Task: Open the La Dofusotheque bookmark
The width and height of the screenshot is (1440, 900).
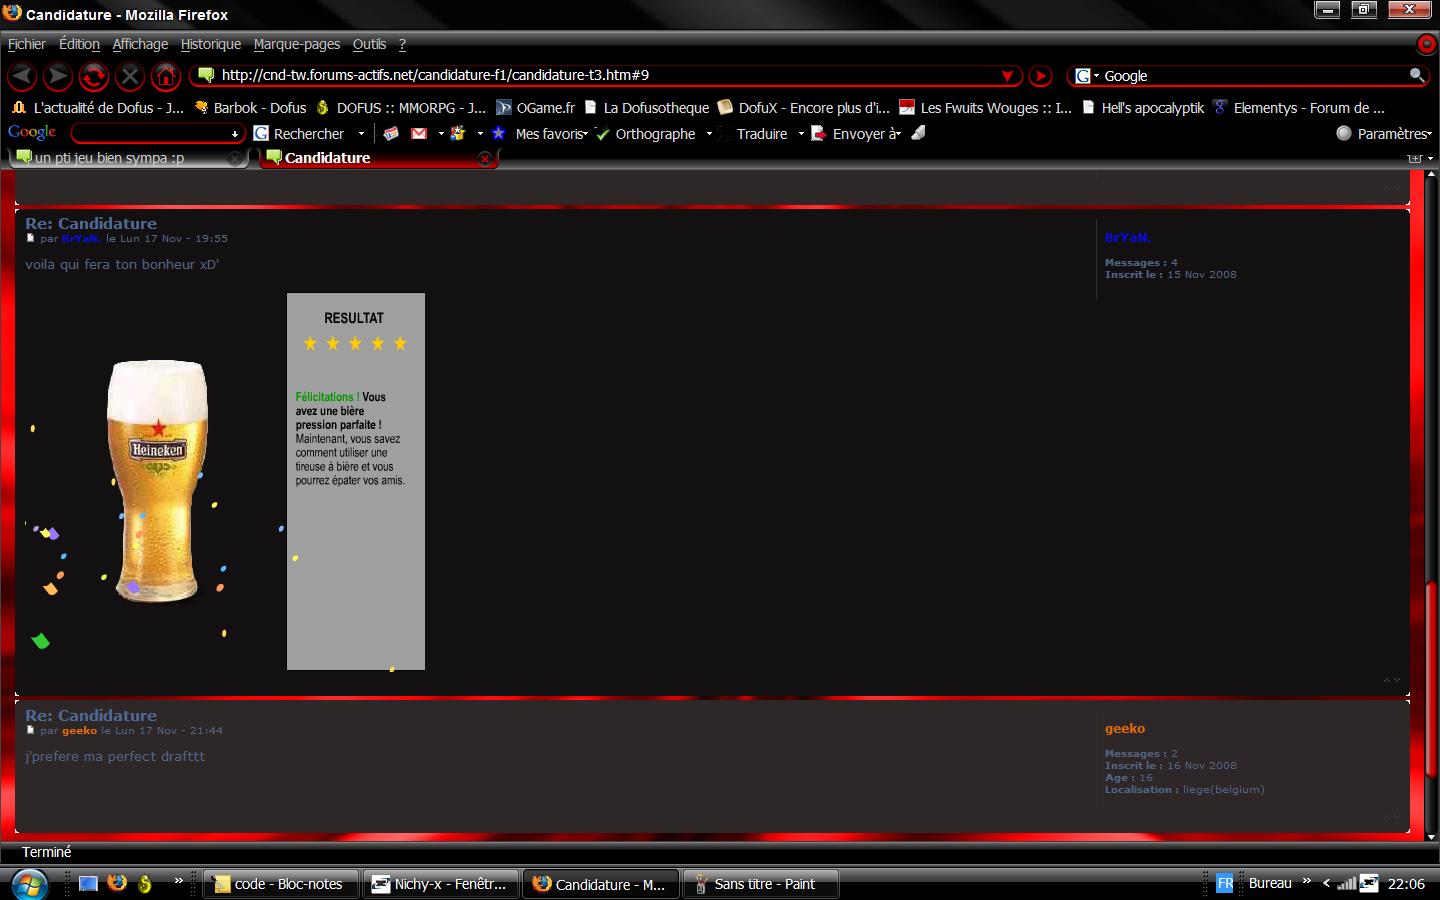Action: coord(646,108)
